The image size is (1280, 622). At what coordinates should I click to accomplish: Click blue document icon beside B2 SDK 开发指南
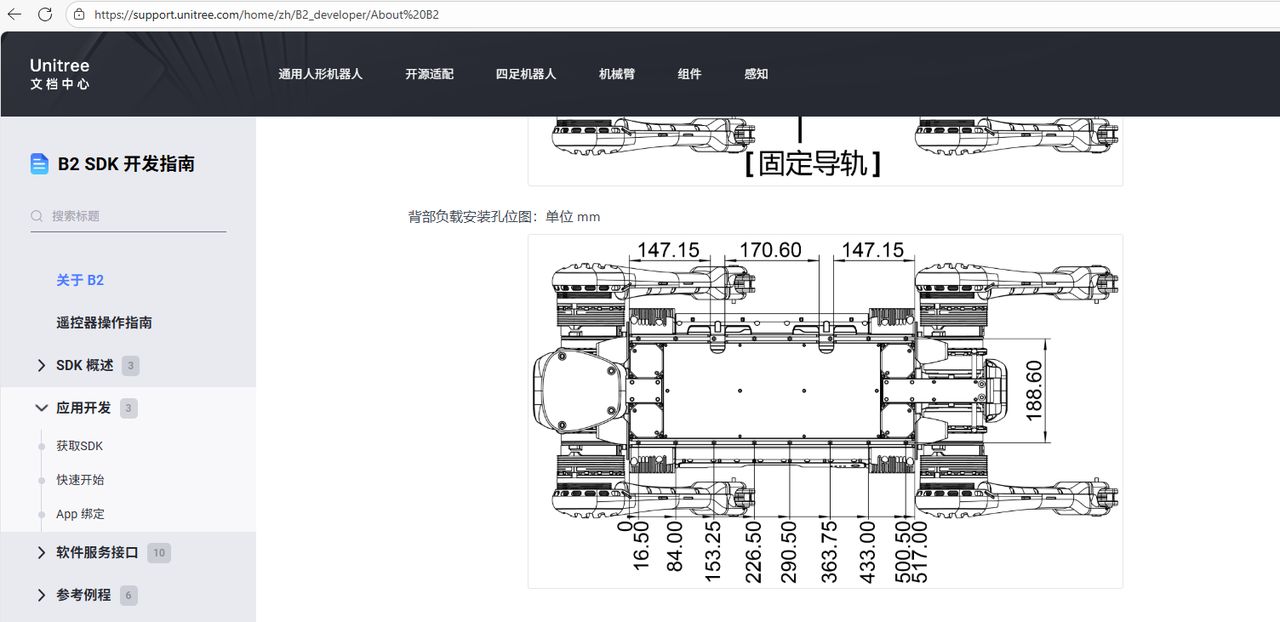39,164
